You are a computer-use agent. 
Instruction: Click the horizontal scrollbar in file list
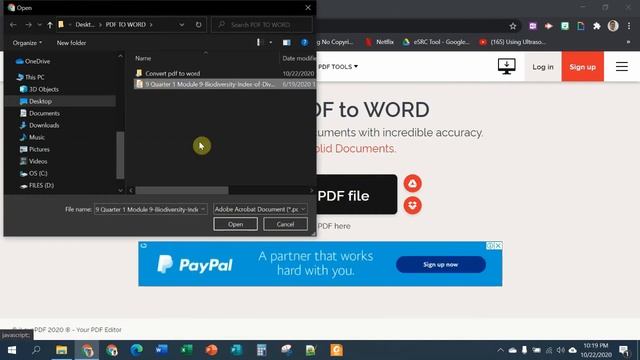point(182,190)
